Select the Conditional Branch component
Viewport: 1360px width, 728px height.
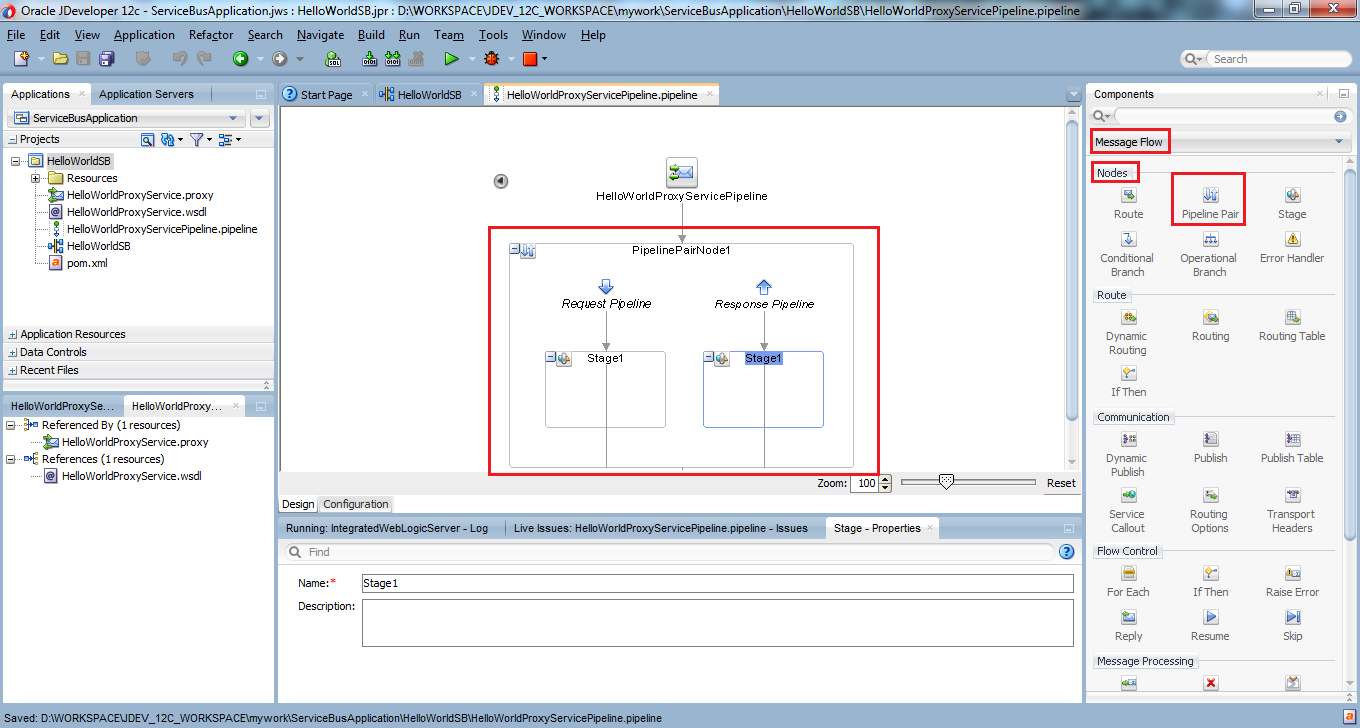point(1128,255)
